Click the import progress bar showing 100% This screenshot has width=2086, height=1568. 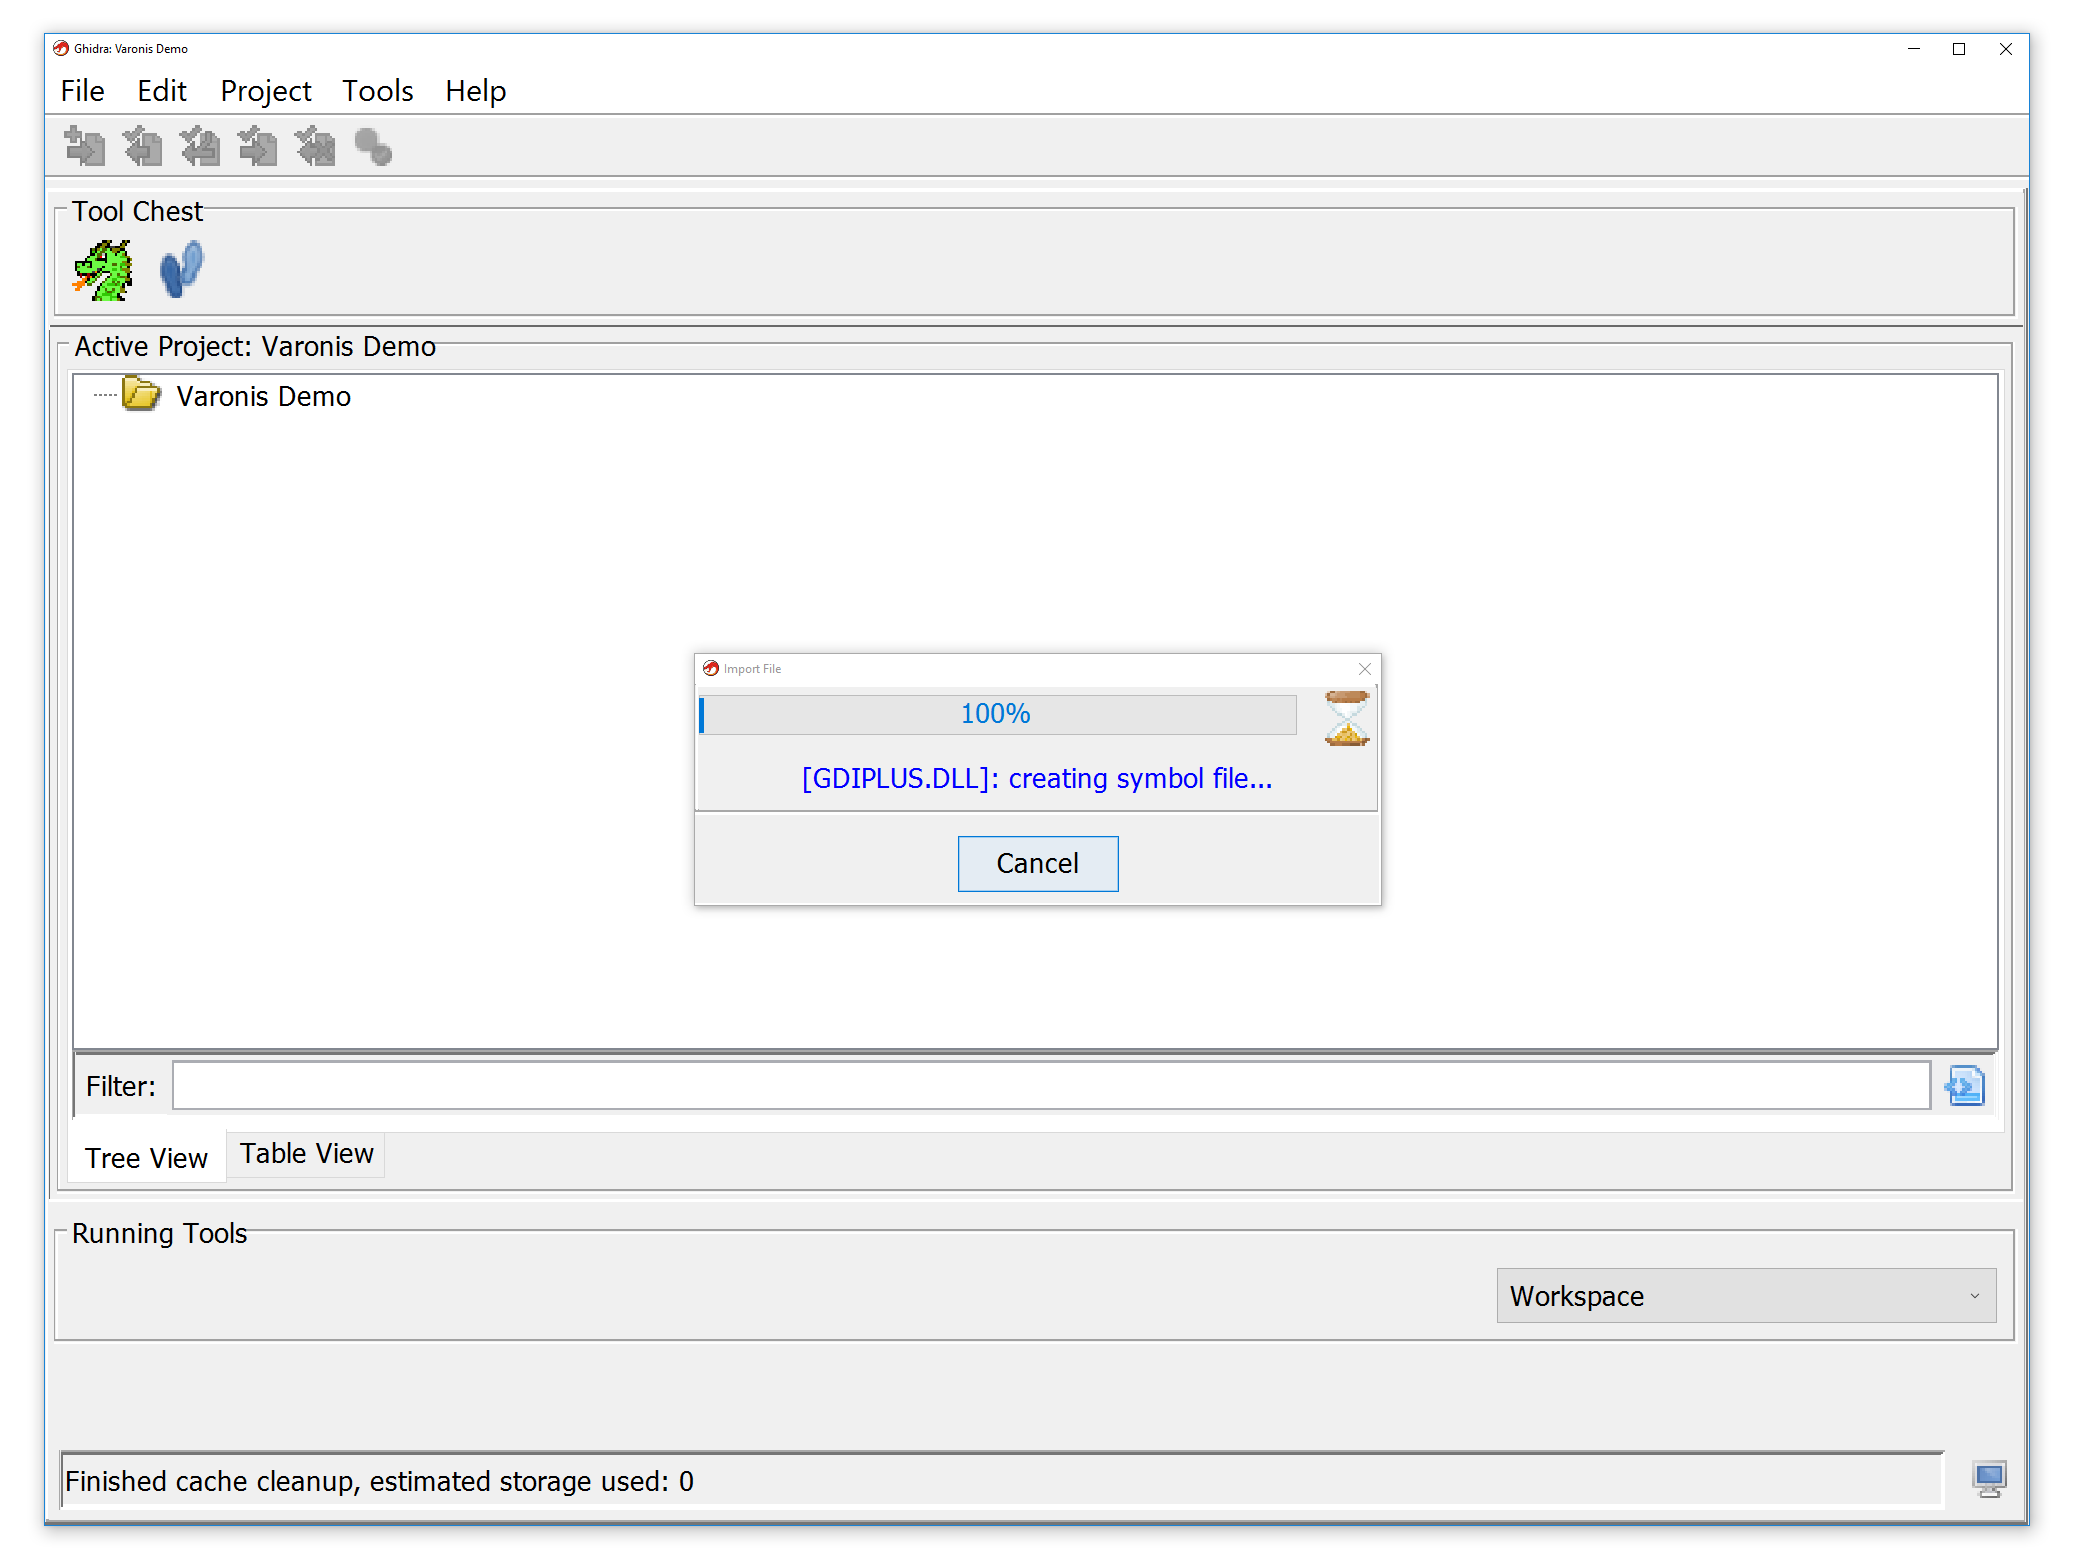tap(996, 714)
